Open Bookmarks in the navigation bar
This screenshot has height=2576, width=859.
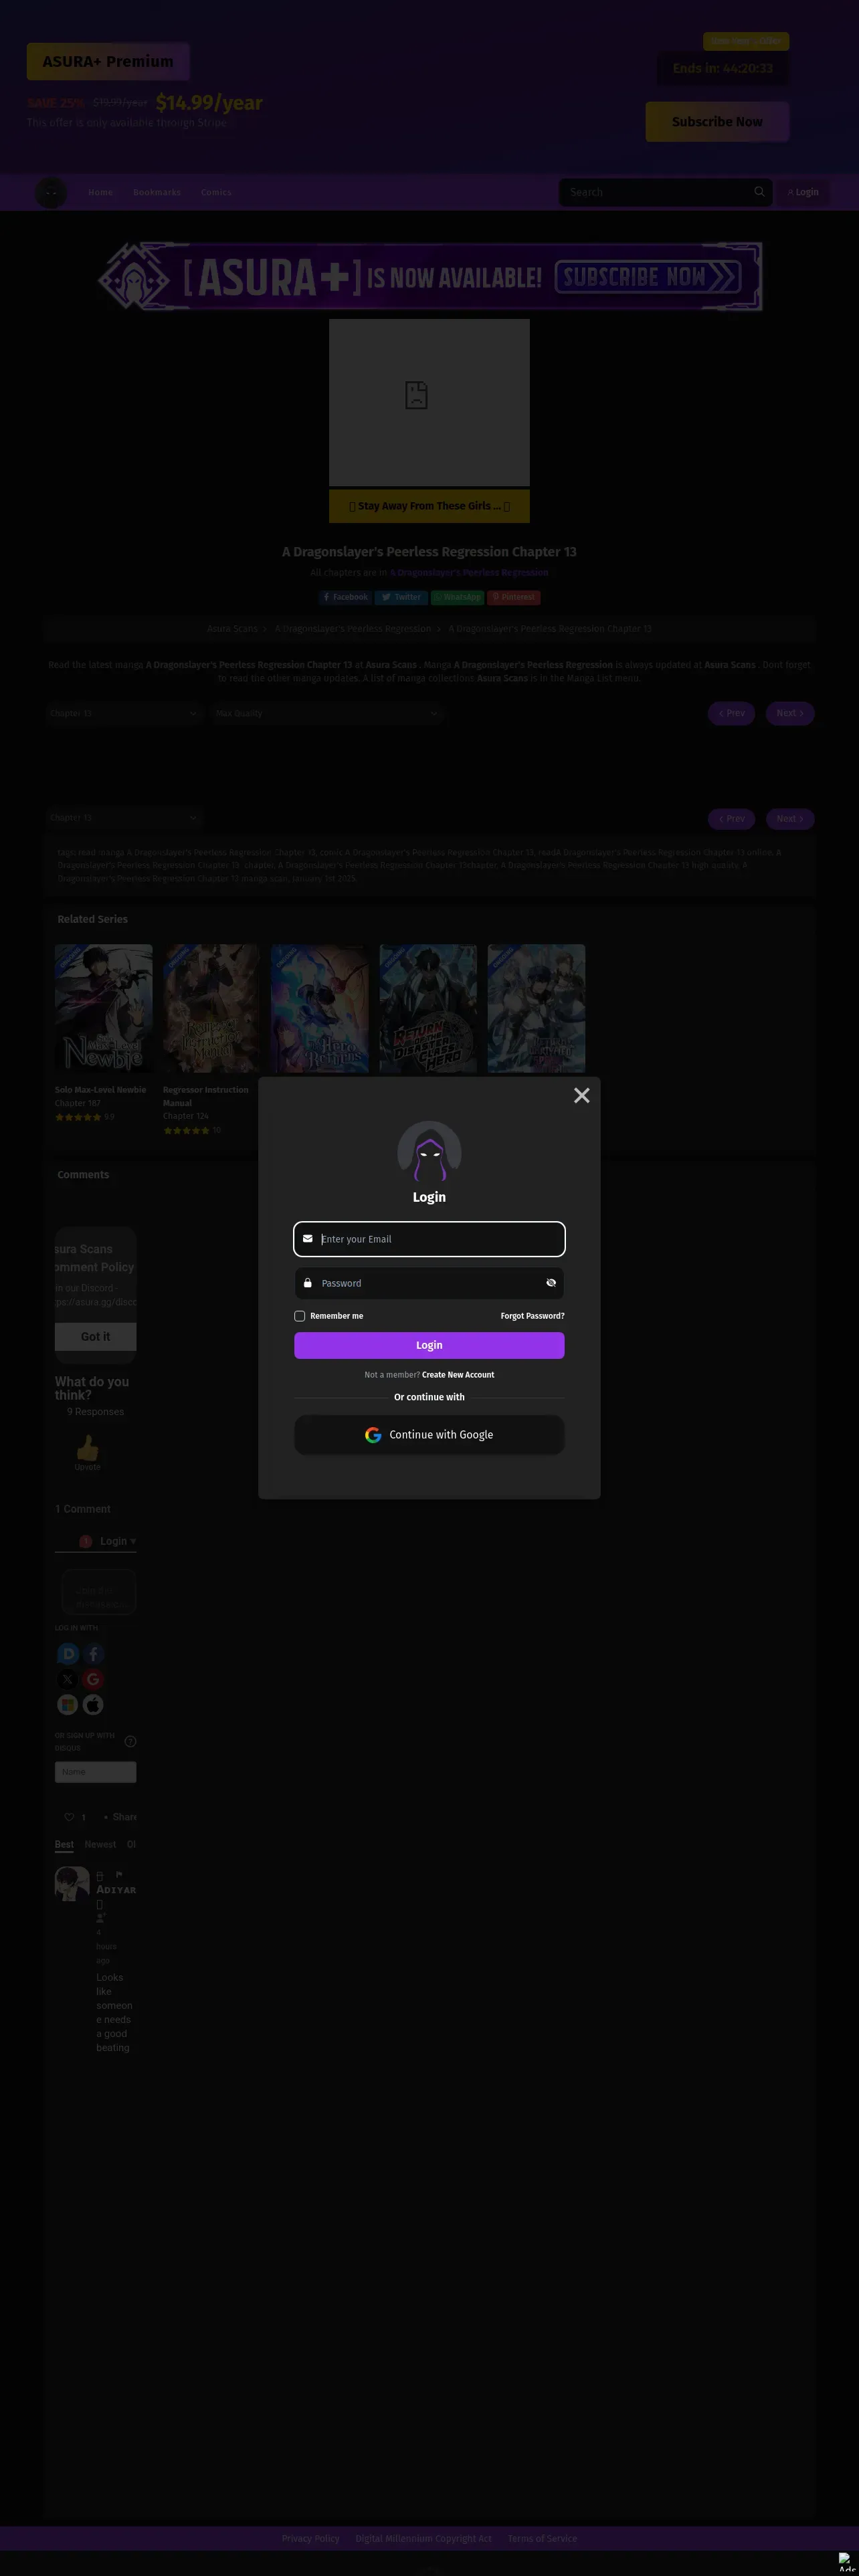pos(157,192)
